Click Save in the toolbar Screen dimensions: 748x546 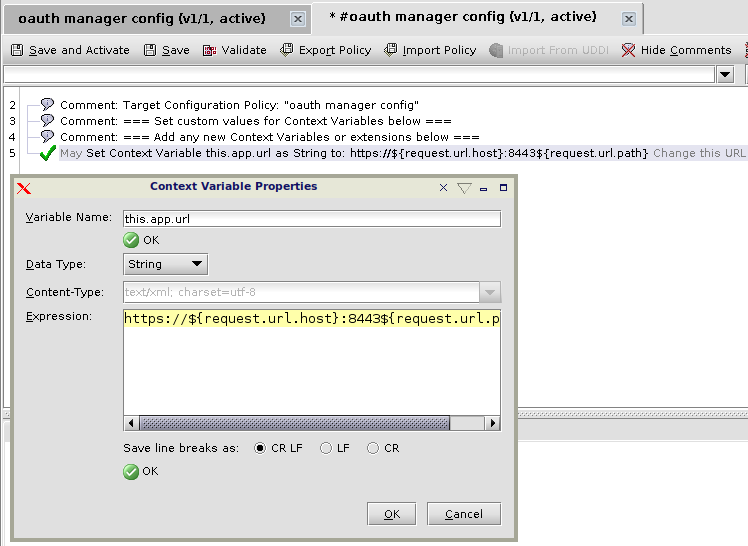(167, 50)
